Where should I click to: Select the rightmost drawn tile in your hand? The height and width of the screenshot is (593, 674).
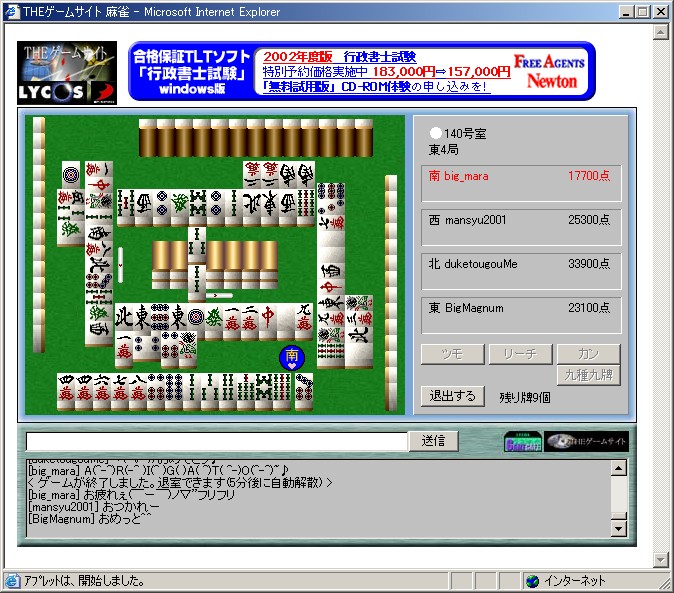303,390
